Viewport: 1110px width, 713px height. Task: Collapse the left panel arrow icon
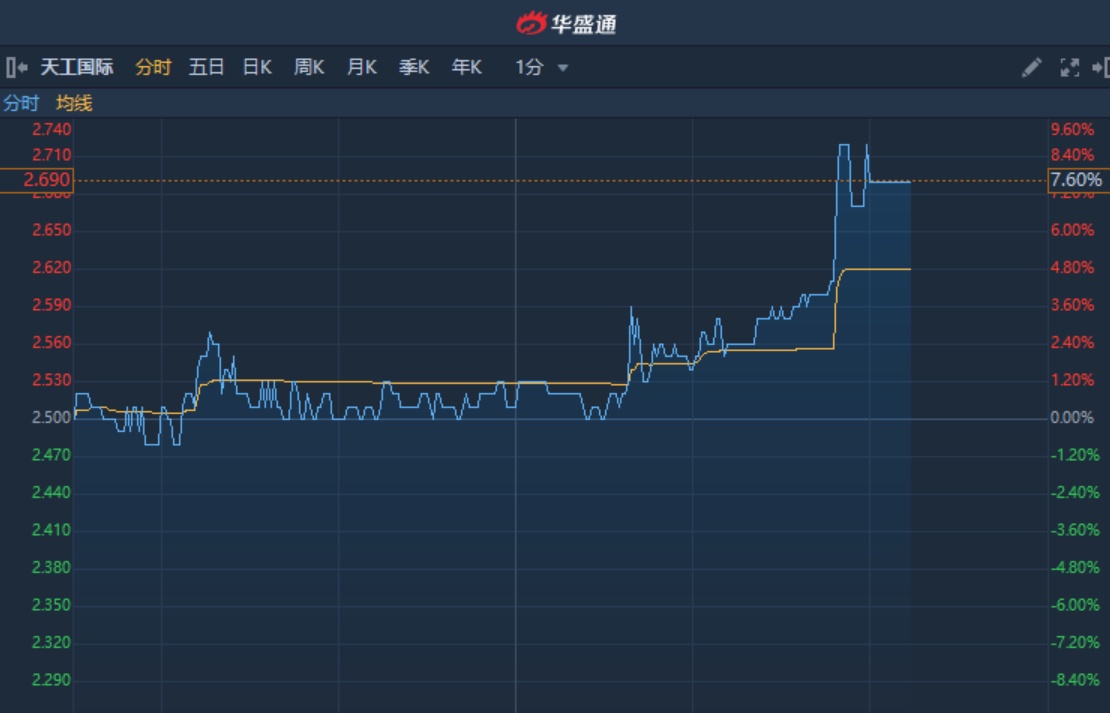tap(16, 67)
